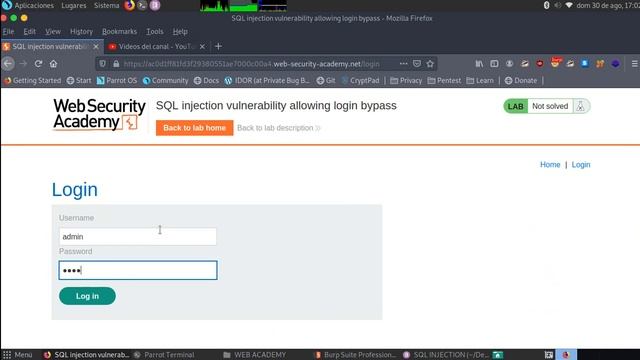640x360 pixels.
Task: Open the Docs bookmark
Action: tap(207, 81)
